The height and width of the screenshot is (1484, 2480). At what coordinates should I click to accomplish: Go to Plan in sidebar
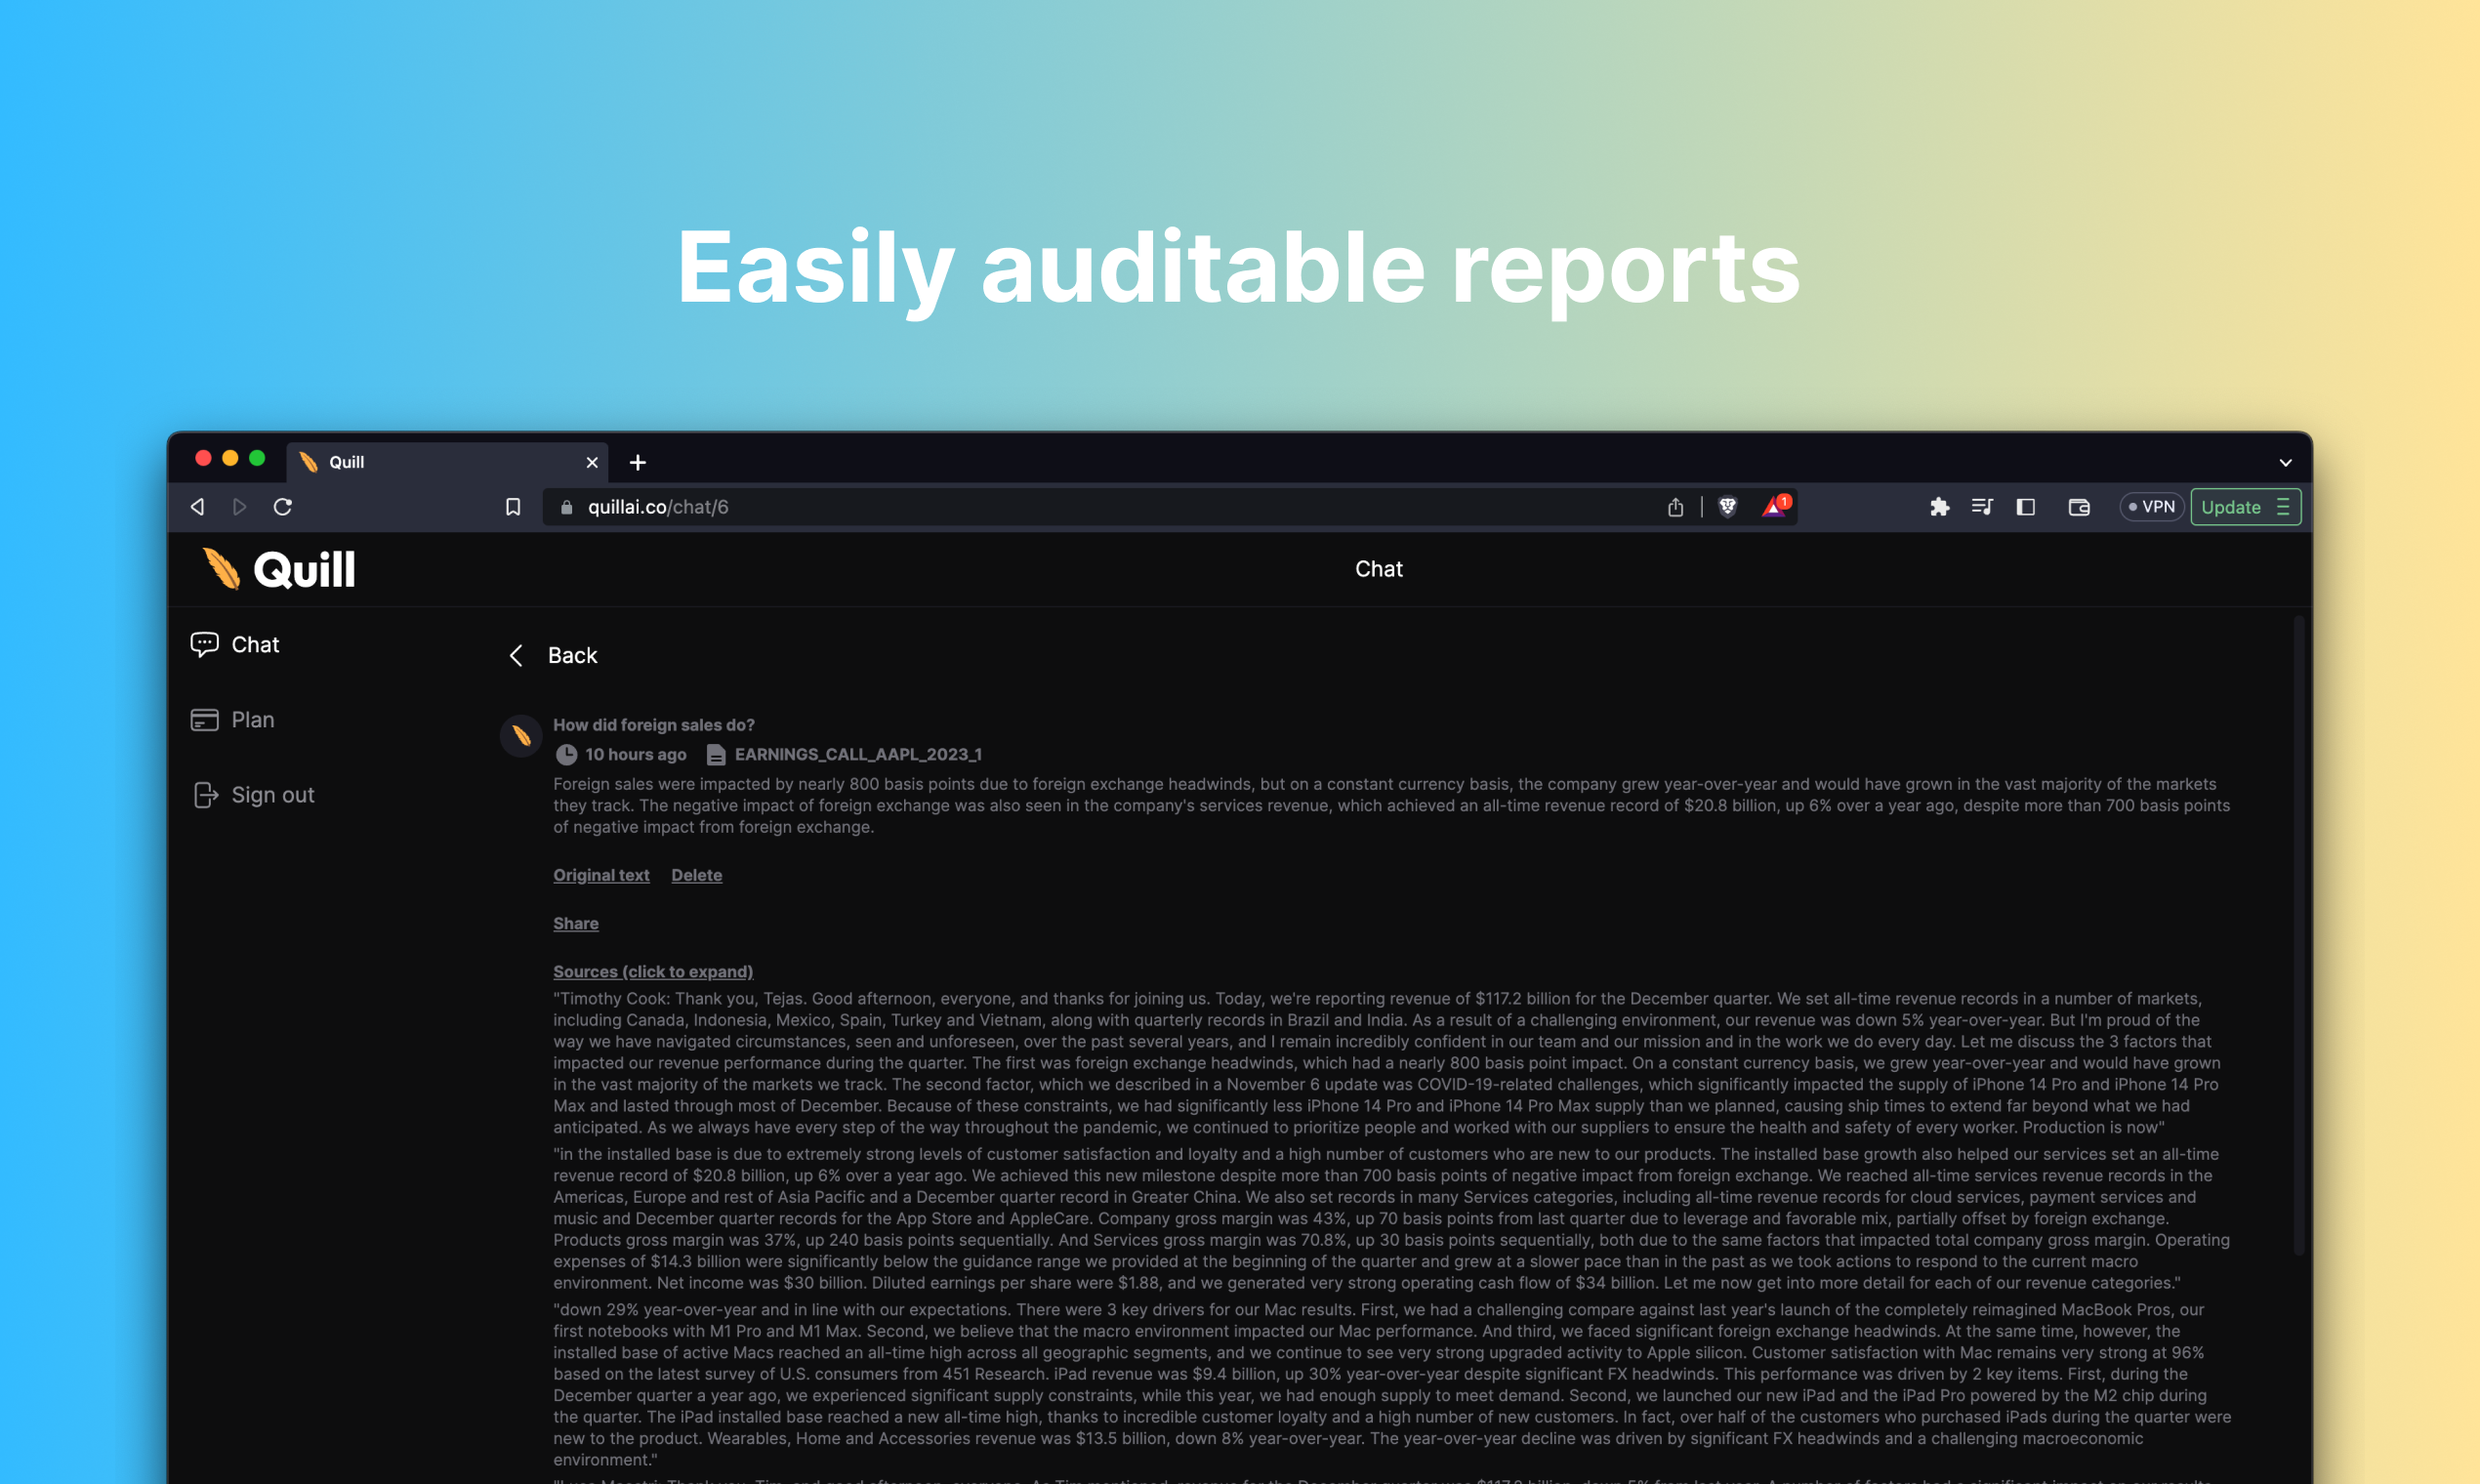coord(252,720)
